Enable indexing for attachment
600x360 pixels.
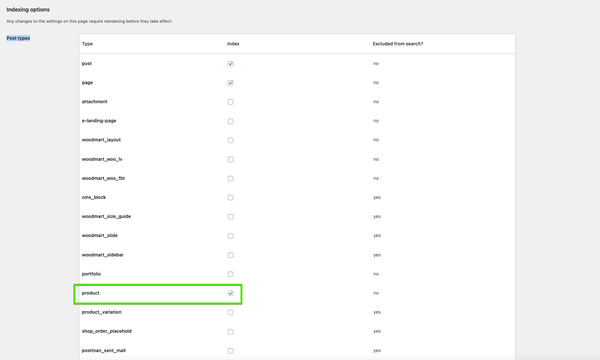point(230,102)
